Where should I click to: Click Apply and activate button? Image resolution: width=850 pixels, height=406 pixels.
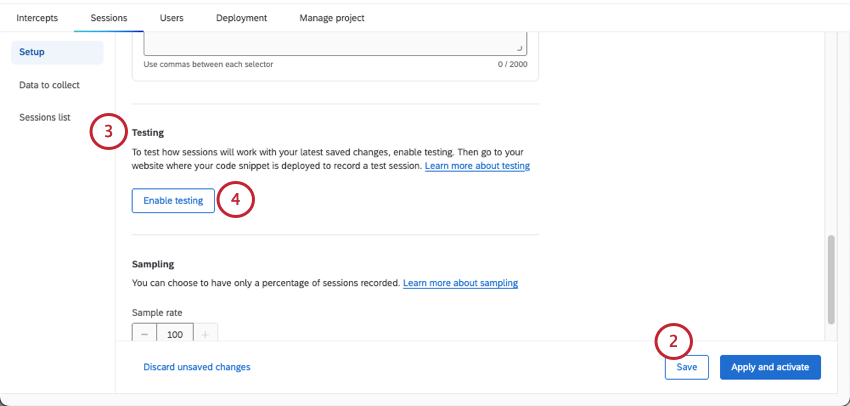pos(770,367)
